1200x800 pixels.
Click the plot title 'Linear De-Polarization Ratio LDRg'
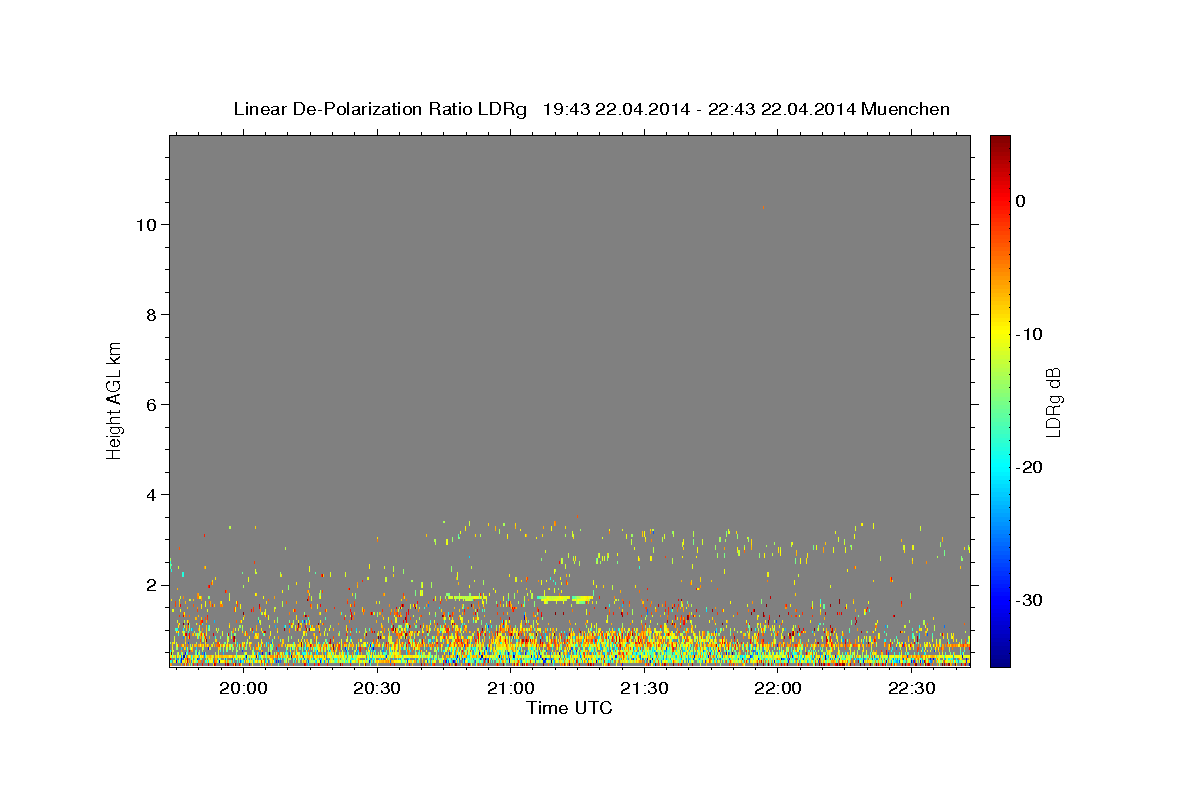[380, 109]
